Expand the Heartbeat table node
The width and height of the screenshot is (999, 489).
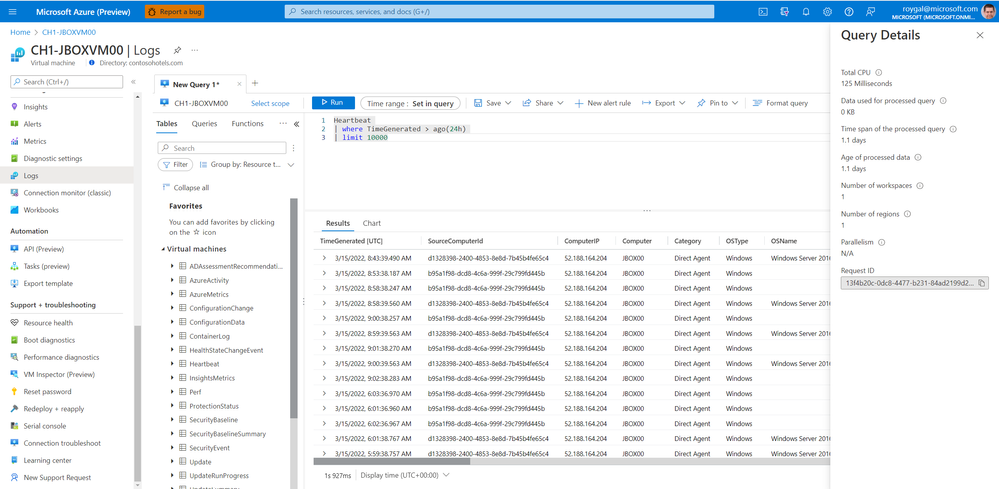click(x=173, y=364)
